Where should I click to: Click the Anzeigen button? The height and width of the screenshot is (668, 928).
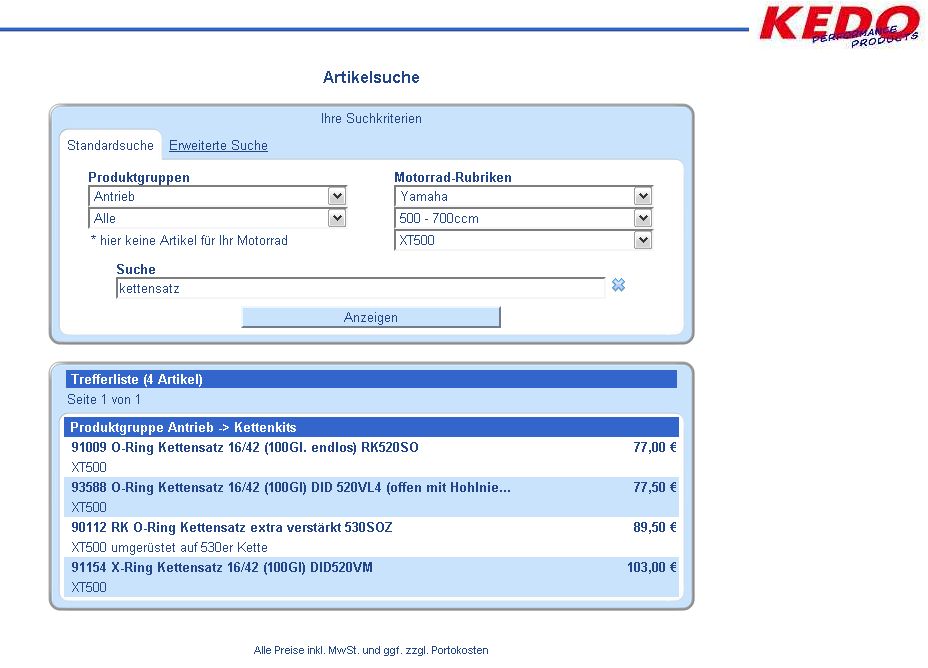[x=371, y=317]
